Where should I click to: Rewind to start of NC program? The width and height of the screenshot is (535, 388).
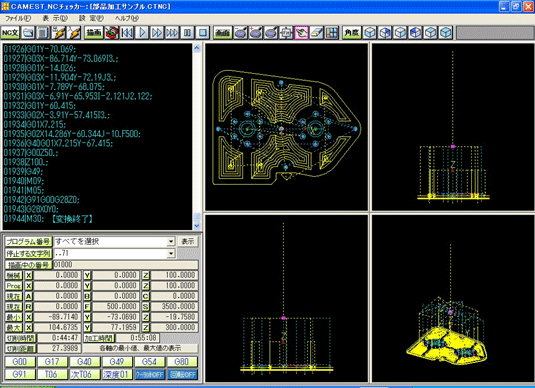click(127, 33)
